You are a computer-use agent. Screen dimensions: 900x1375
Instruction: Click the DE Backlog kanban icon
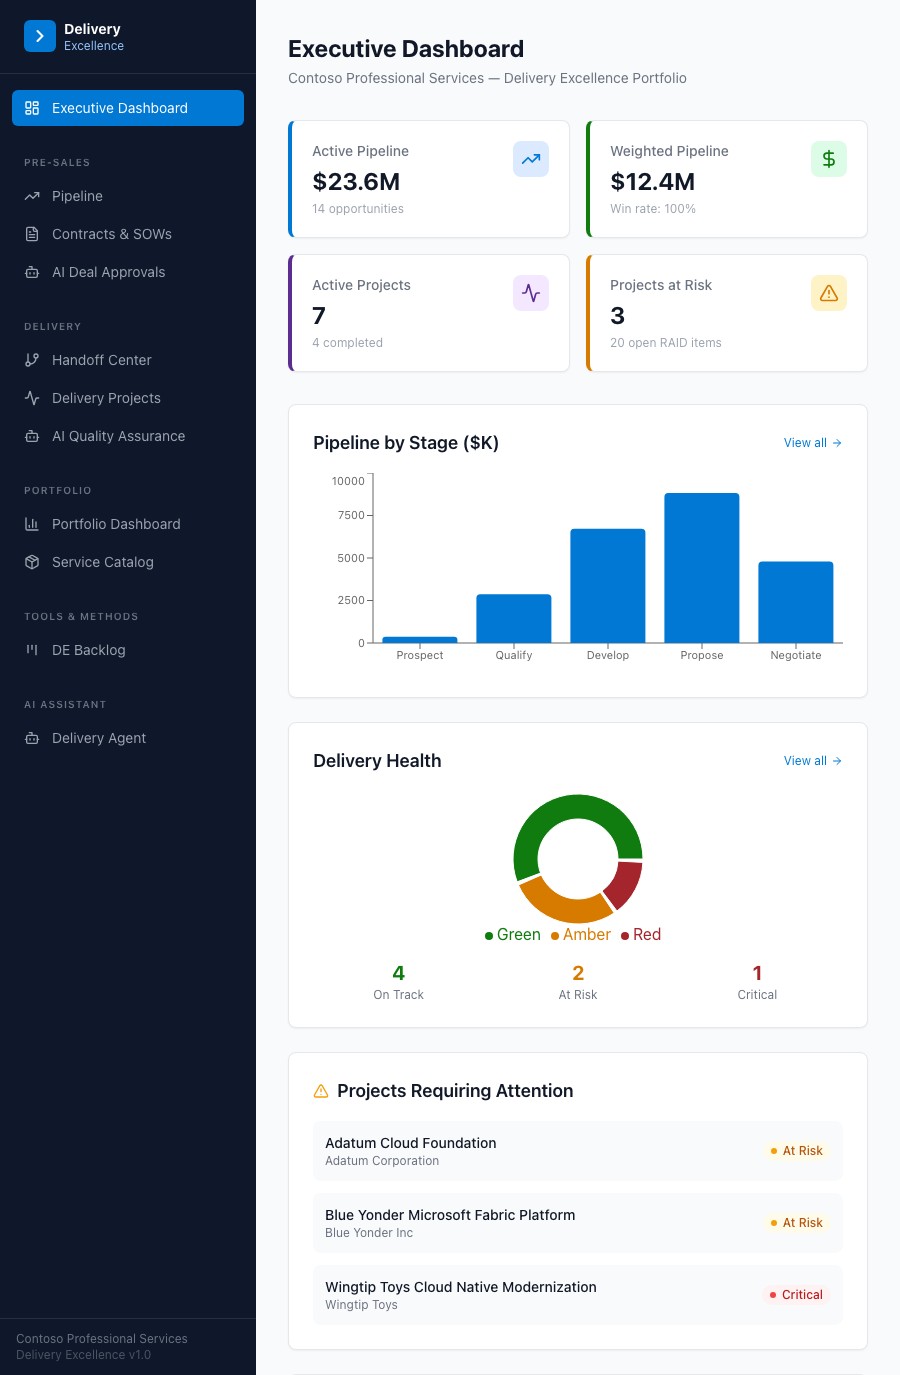(x=32, y=650)
